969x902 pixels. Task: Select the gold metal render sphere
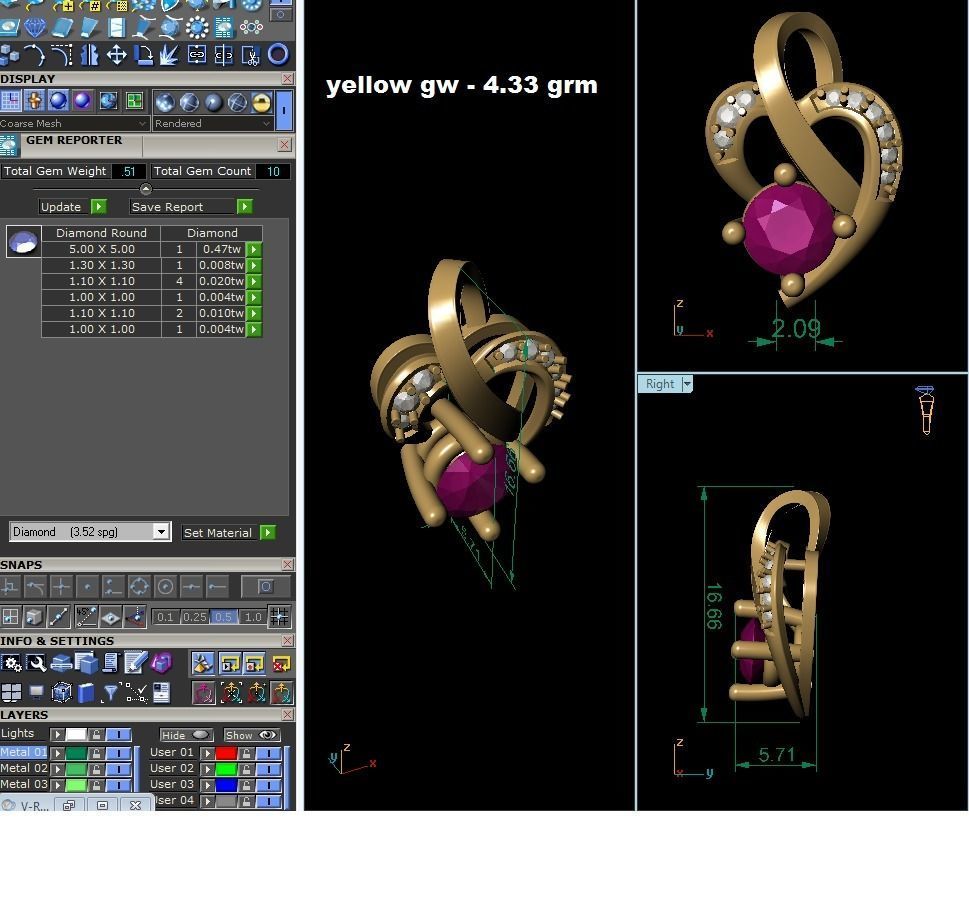[261, 102]
